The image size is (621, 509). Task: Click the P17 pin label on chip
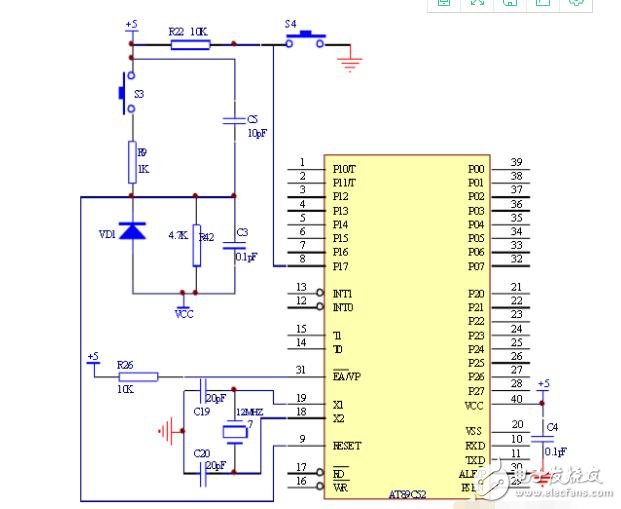340,266
